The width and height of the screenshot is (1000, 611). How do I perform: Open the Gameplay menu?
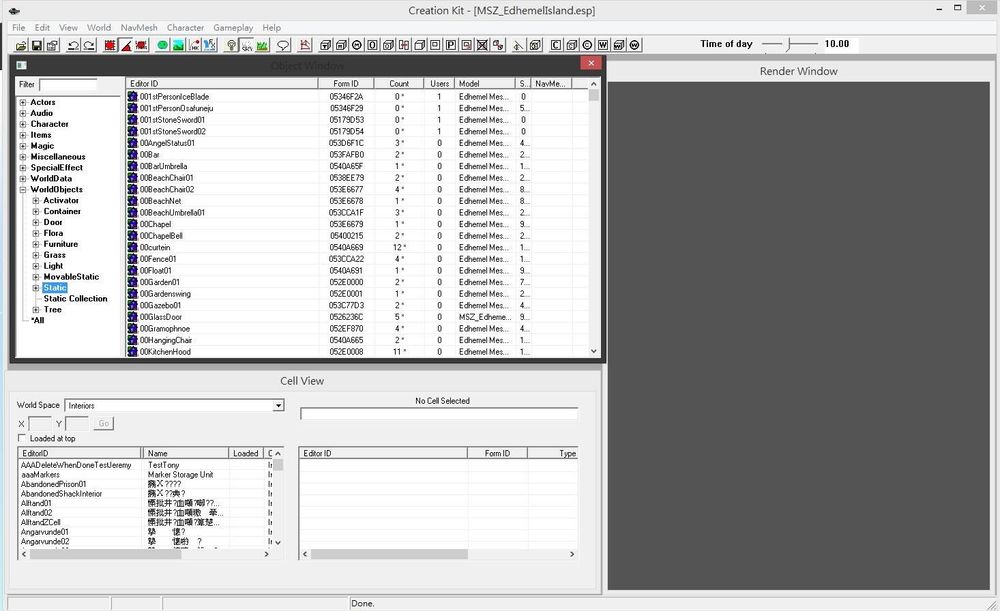pos(233,28)
